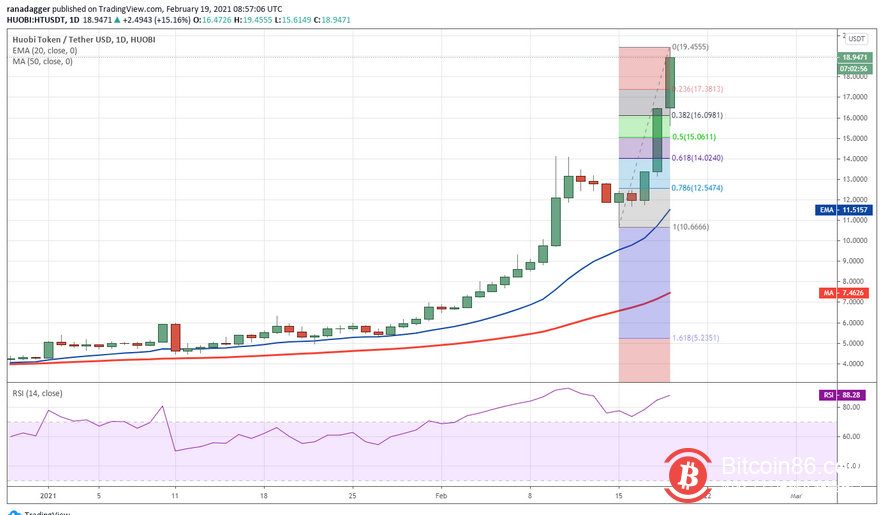882x515 pixels.
Task: Click the 25 date label on time axis
Action: point(352,496)
